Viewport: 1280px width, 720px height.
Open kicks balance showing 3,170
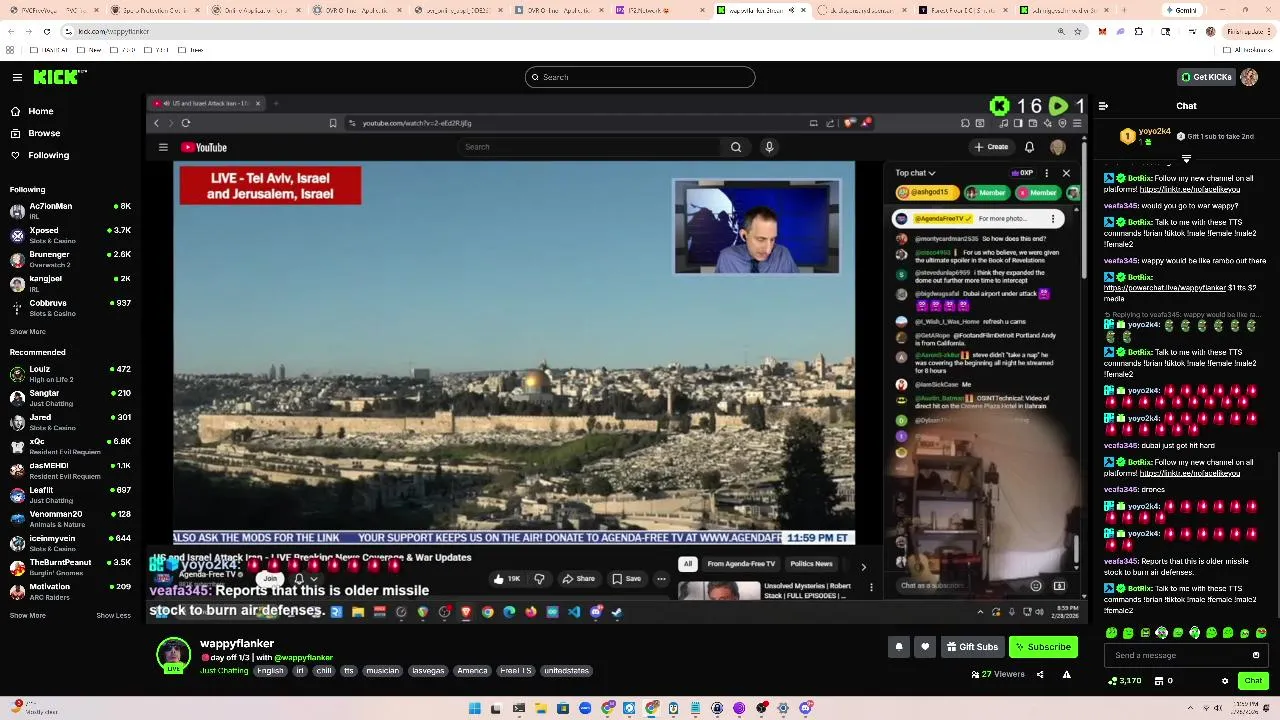click(x=1126, y=681)
